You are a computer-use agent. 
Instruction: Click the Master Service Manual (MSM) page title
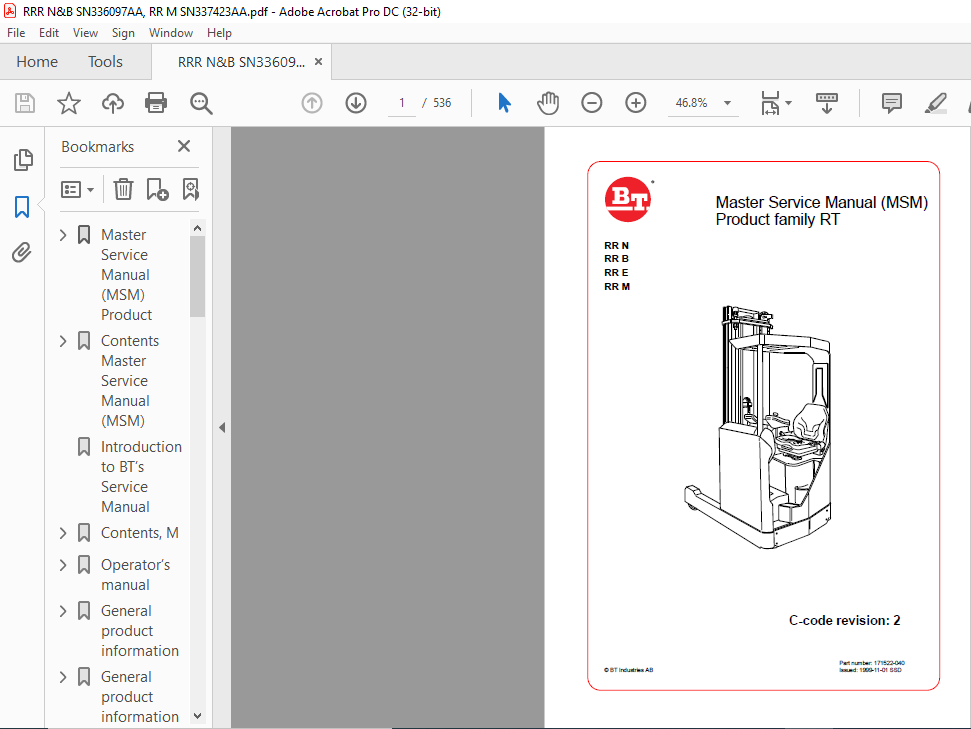click(x=822, y=203)
